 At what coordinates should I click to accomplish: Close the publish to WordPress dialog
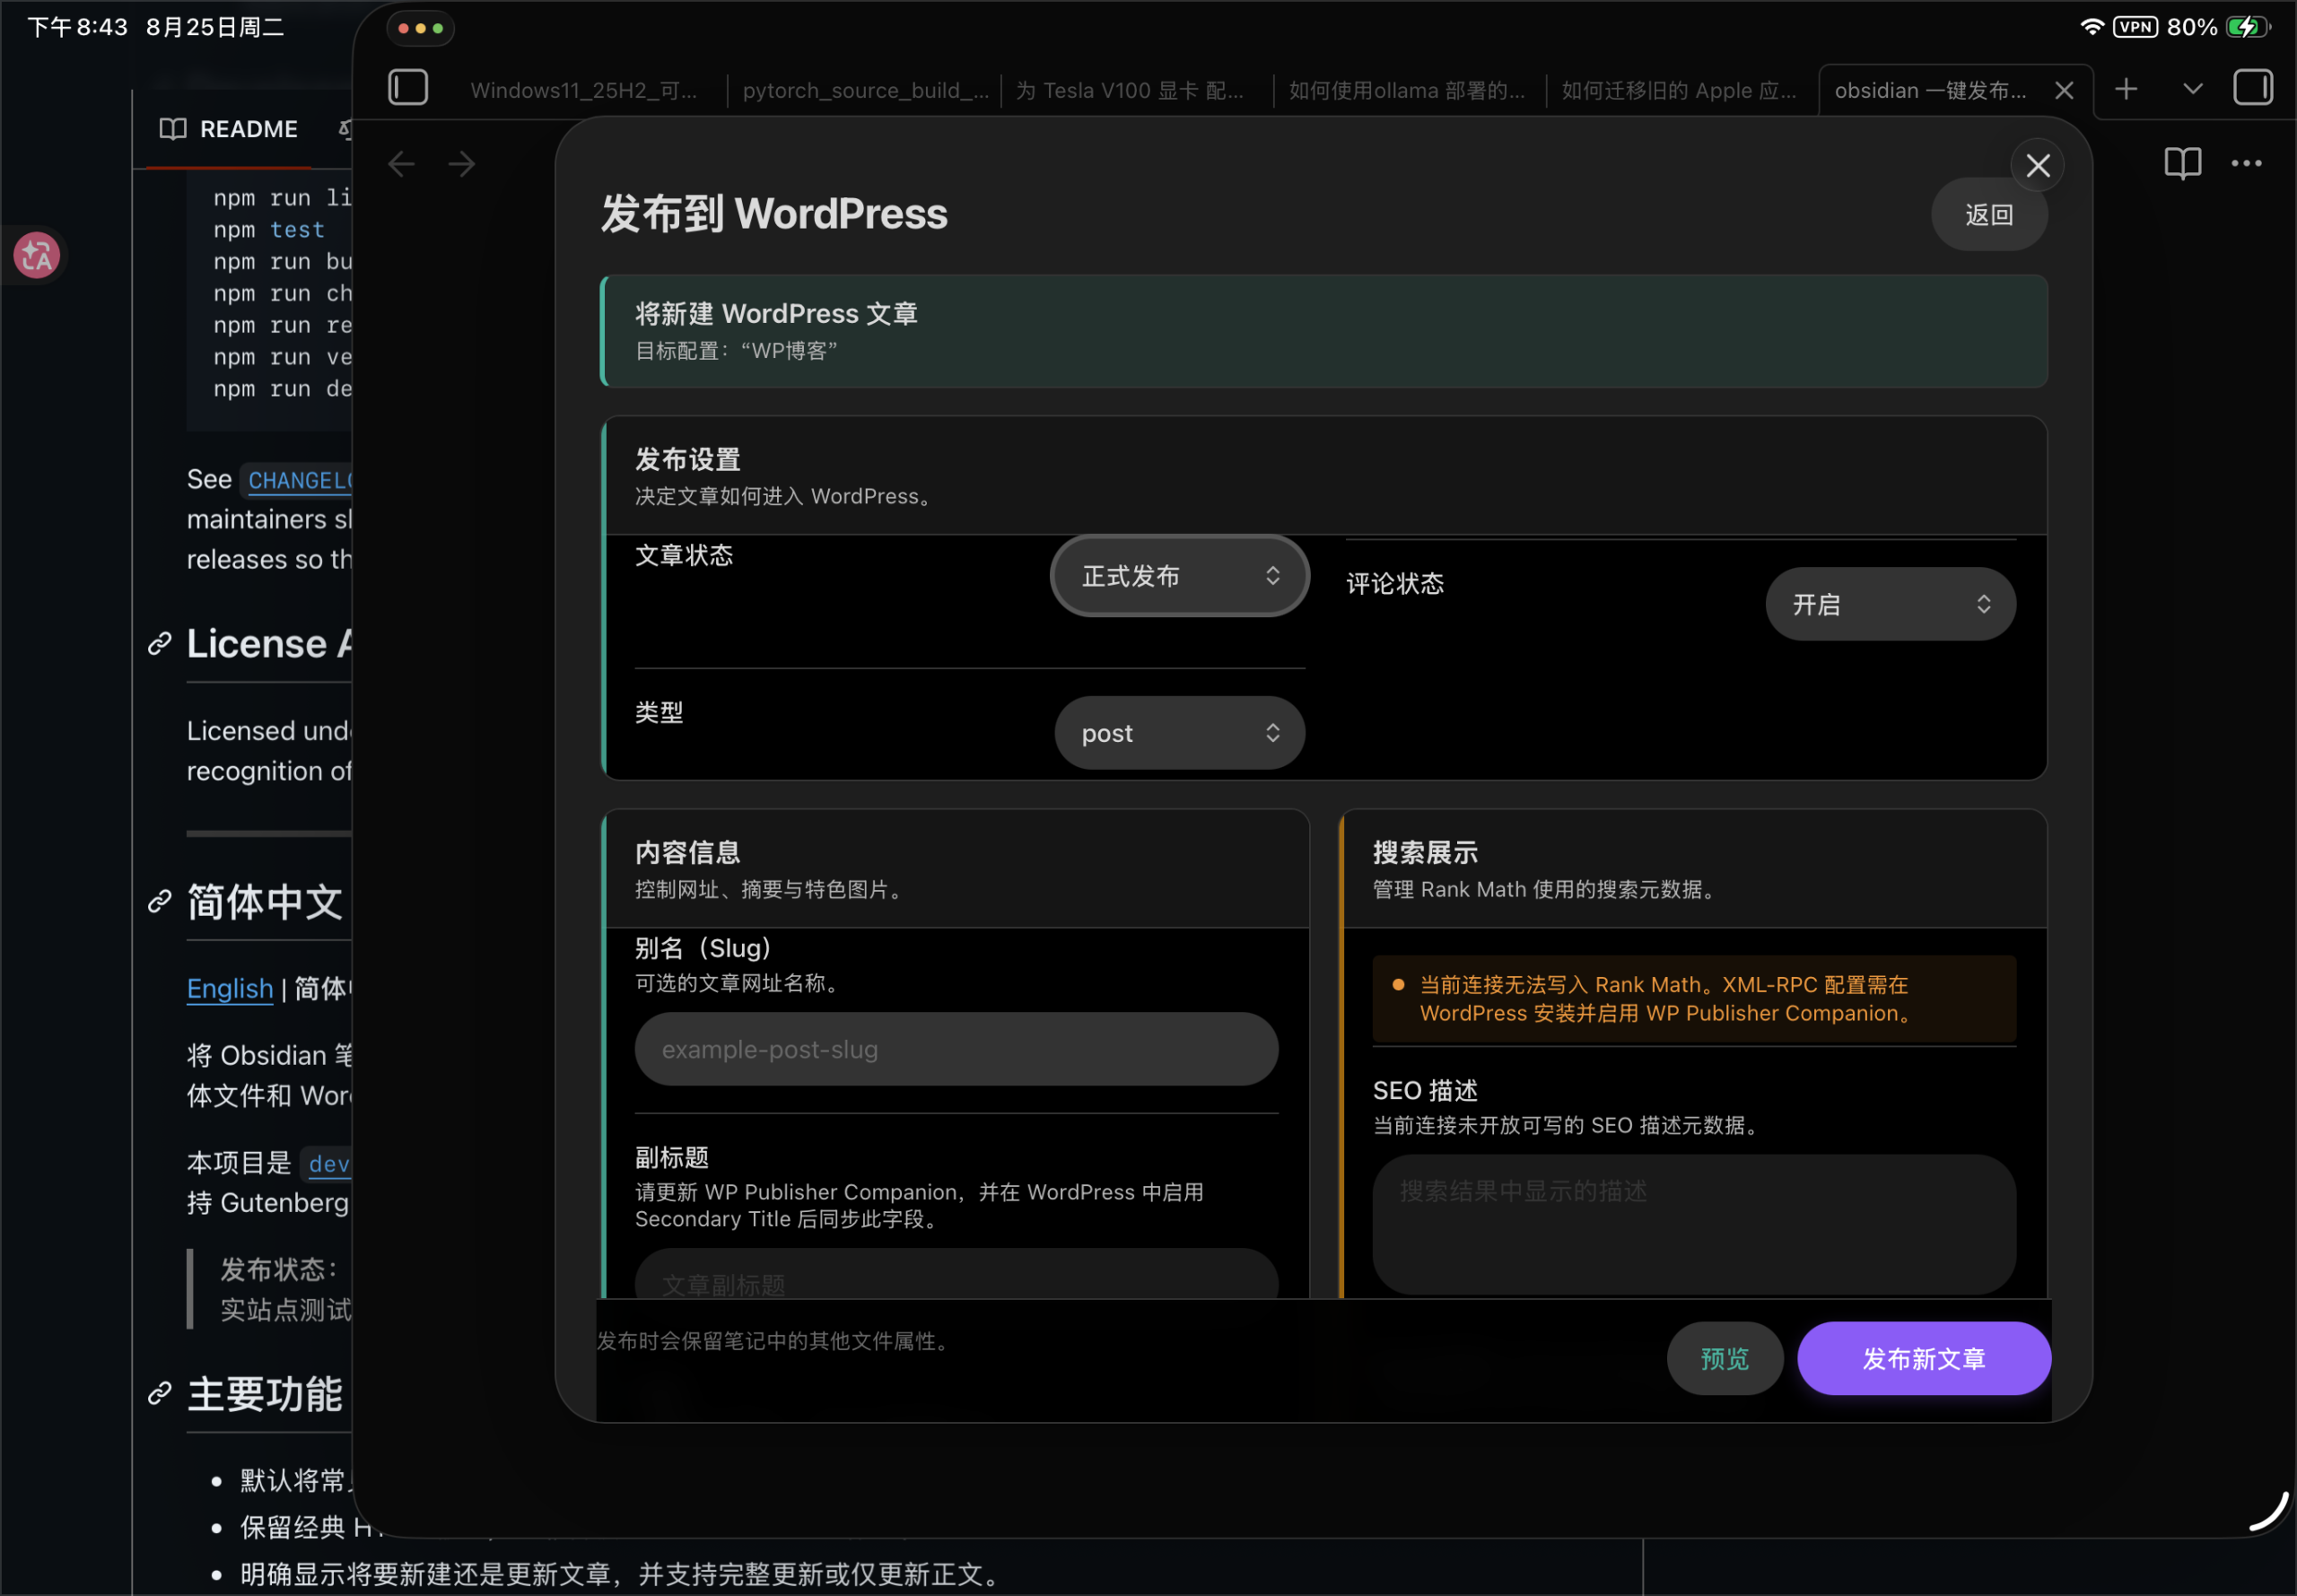pyautogui.click(x=2037, y=166)
